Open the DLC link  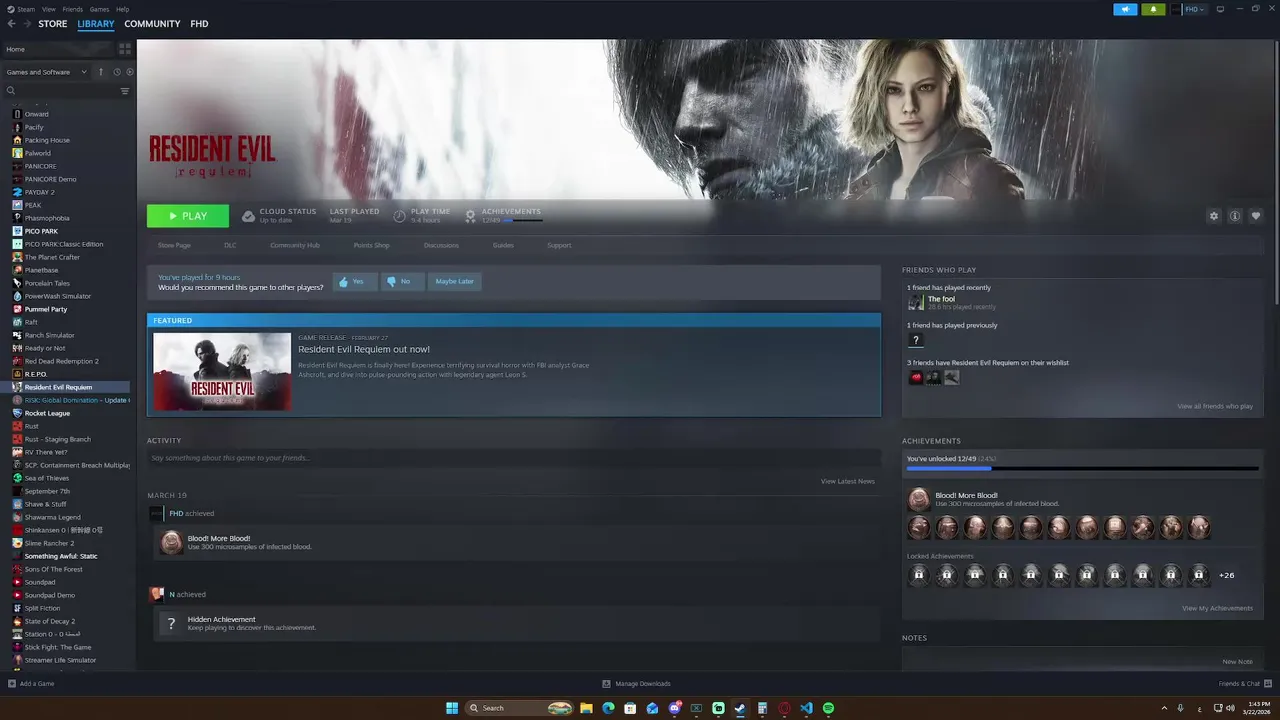(x=230, y=245)
